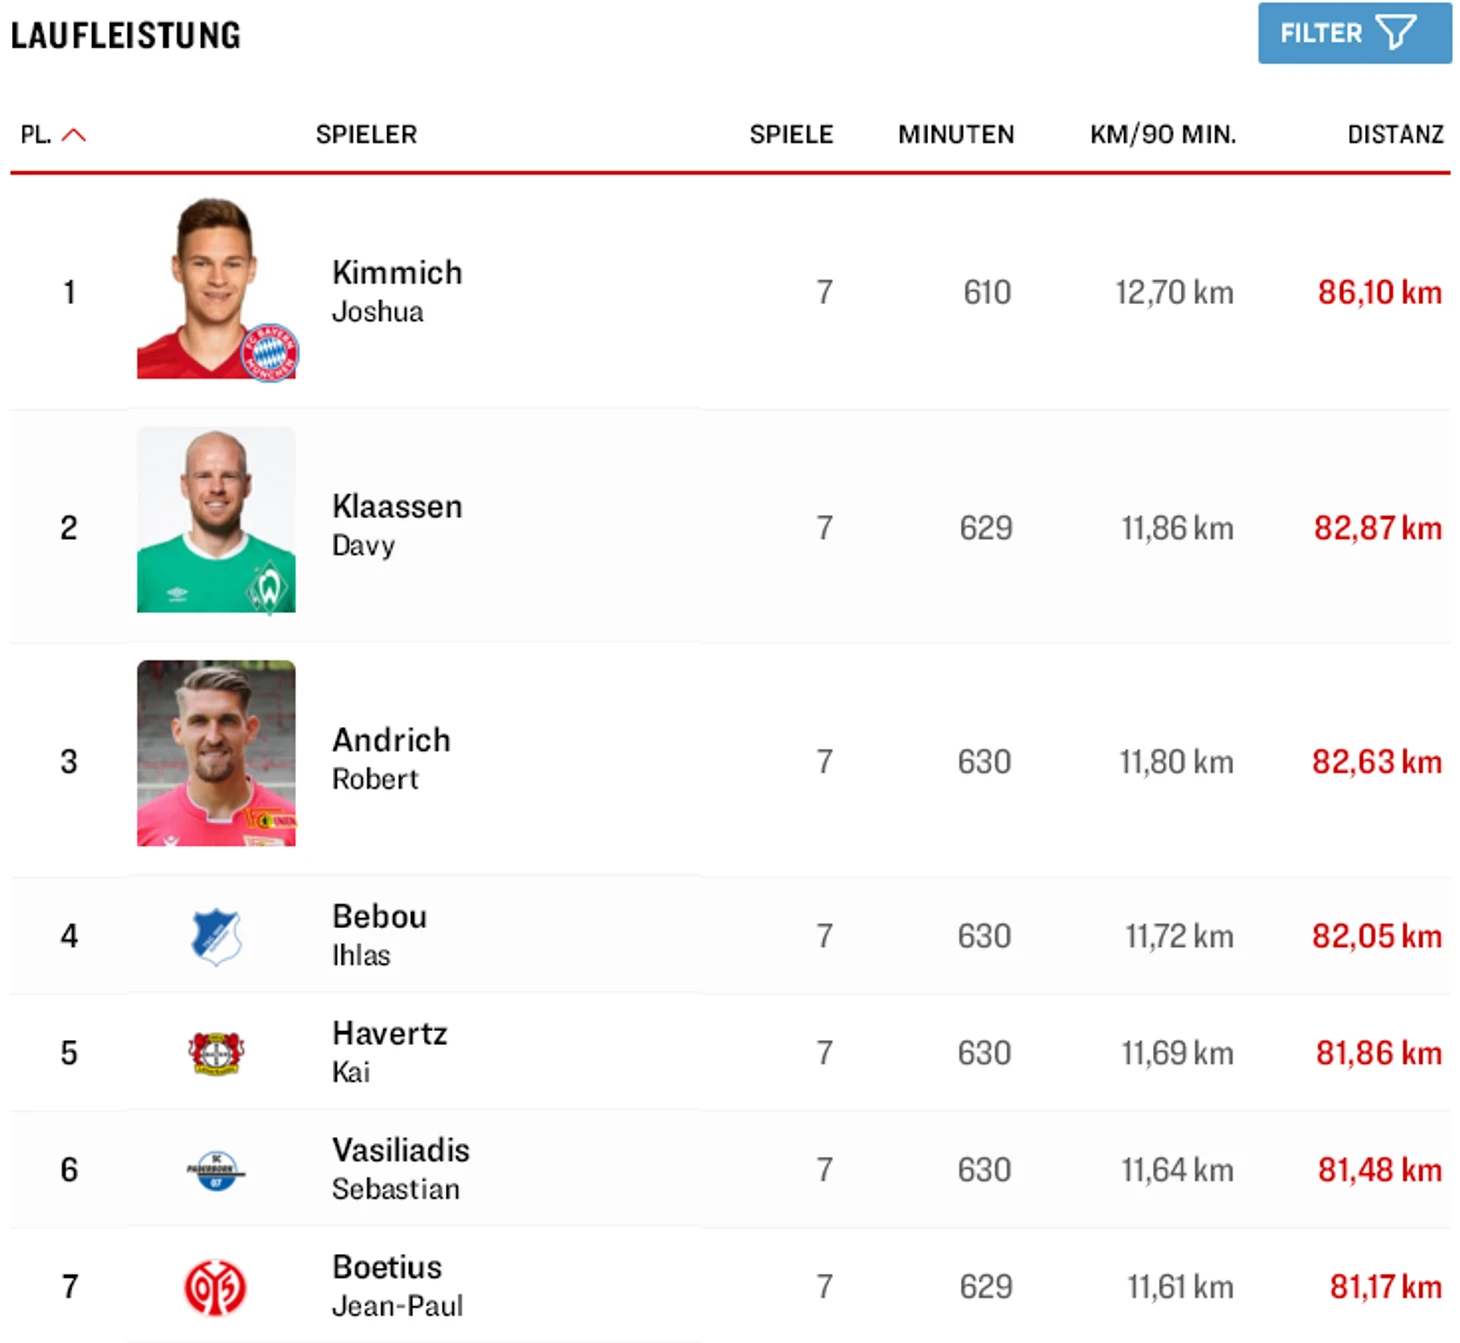This screenshot has width=1460, height=1343.
Task: Toggle the PL. sort arrow
Action: click(x=74, y=135)
